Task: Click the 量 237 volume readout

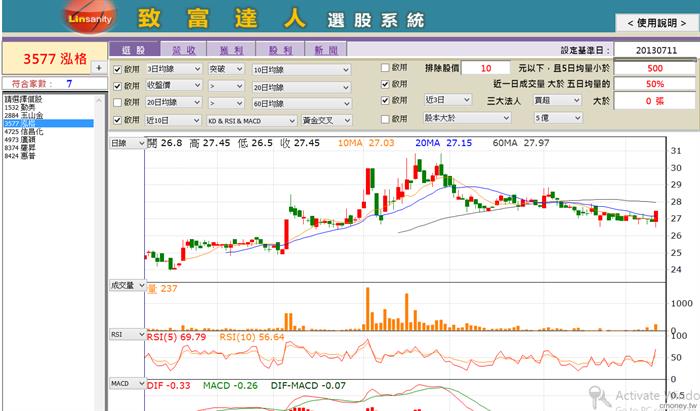Action: pyautogui.click(x=162, y=289)
